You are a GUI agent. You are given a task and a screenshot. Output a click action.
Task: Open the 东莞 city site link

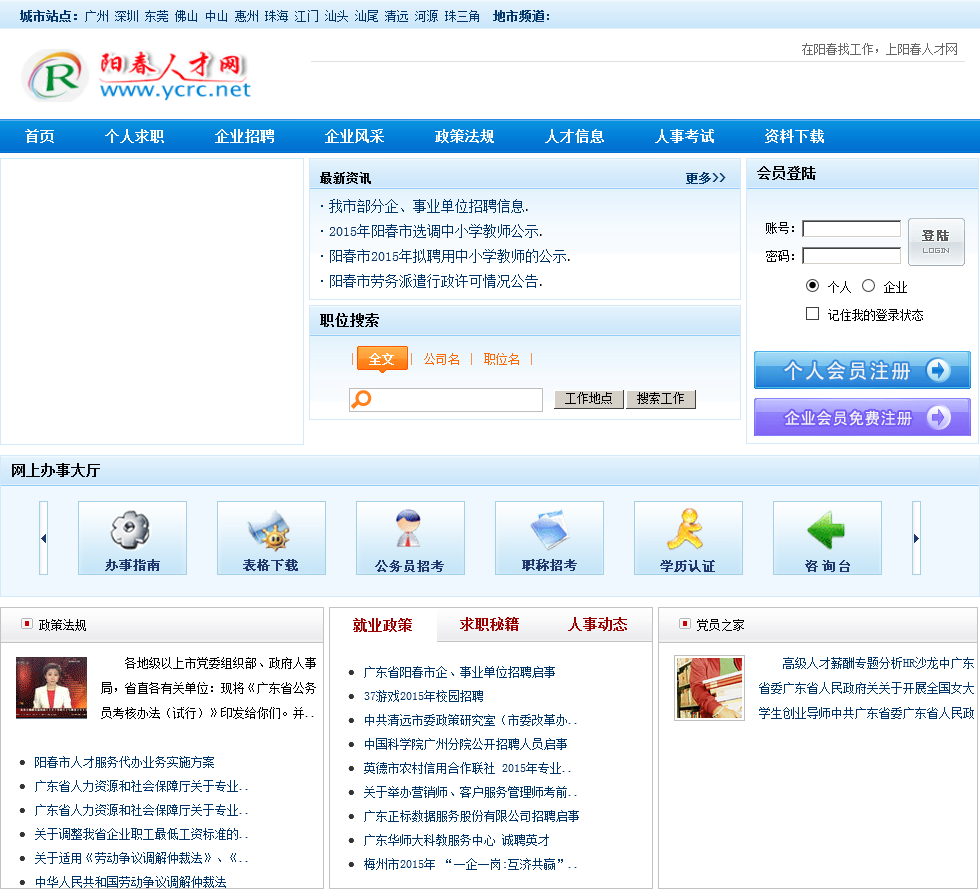(156, 16)
